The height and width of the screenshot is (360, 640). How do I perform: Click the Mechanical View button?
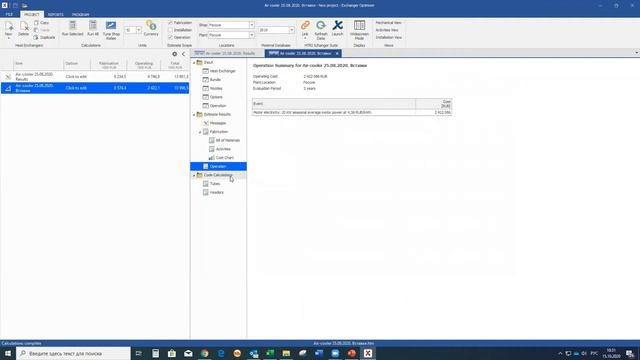tap(388, 23)
